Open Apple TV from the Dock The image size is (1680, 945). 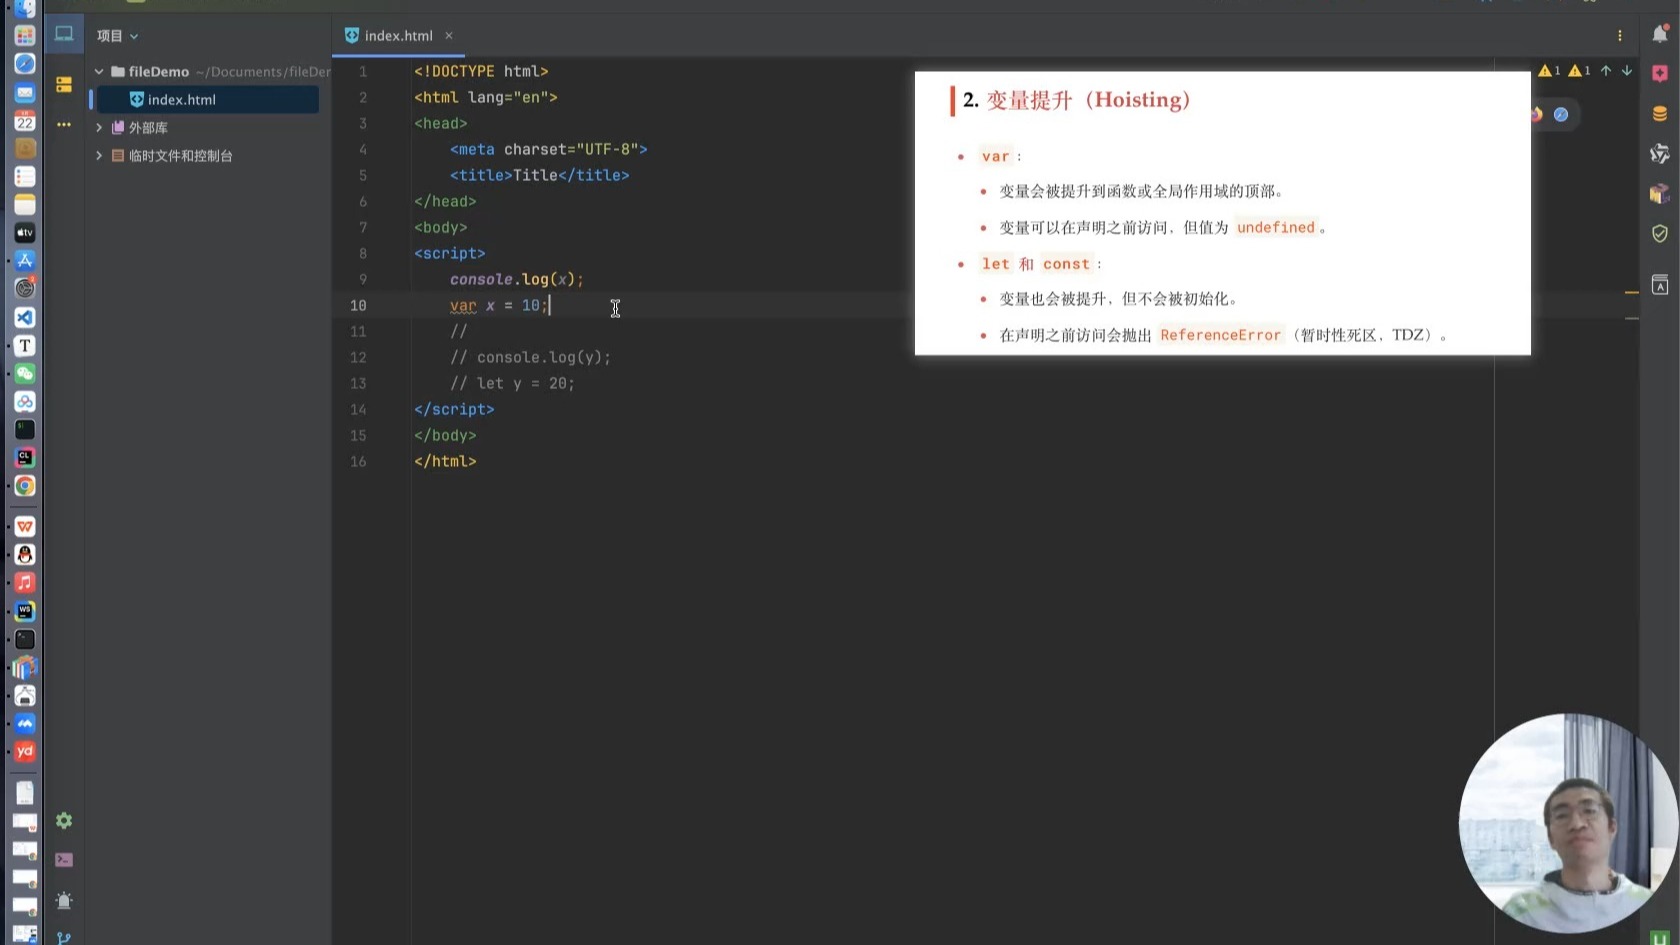click(x=25, y=232)
